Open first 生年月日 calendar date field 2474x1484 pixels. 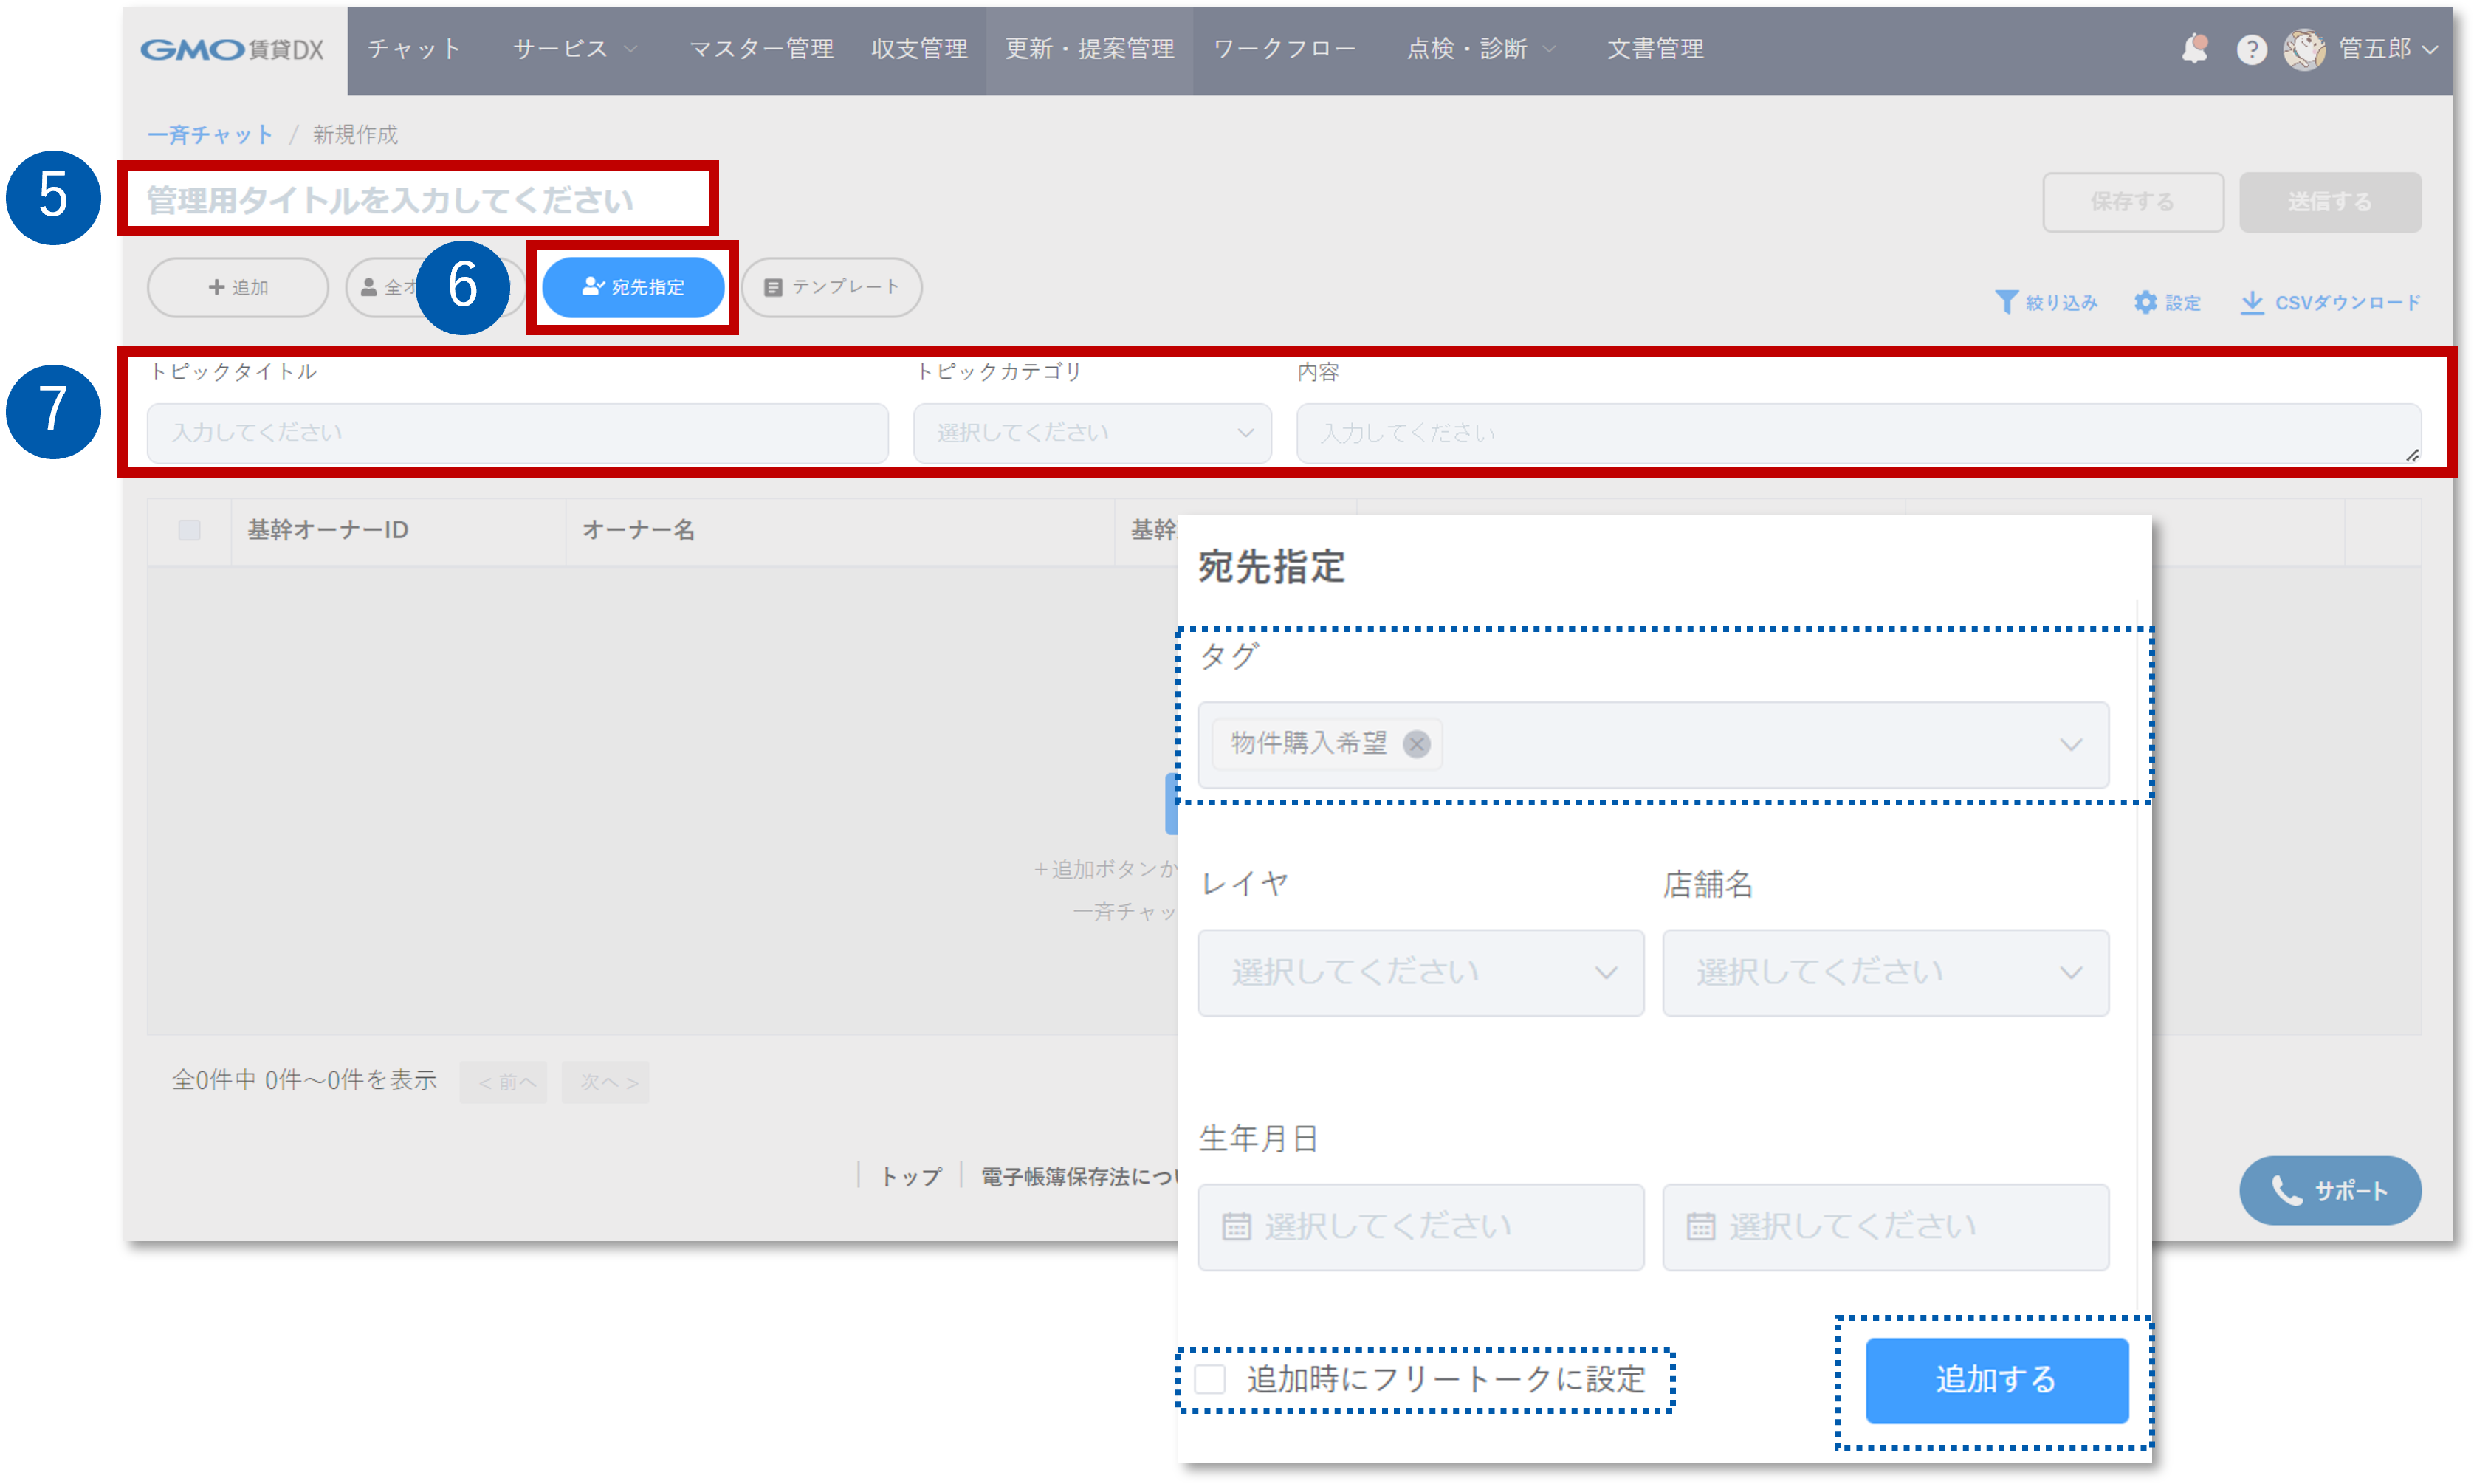coord(1420,1227)
